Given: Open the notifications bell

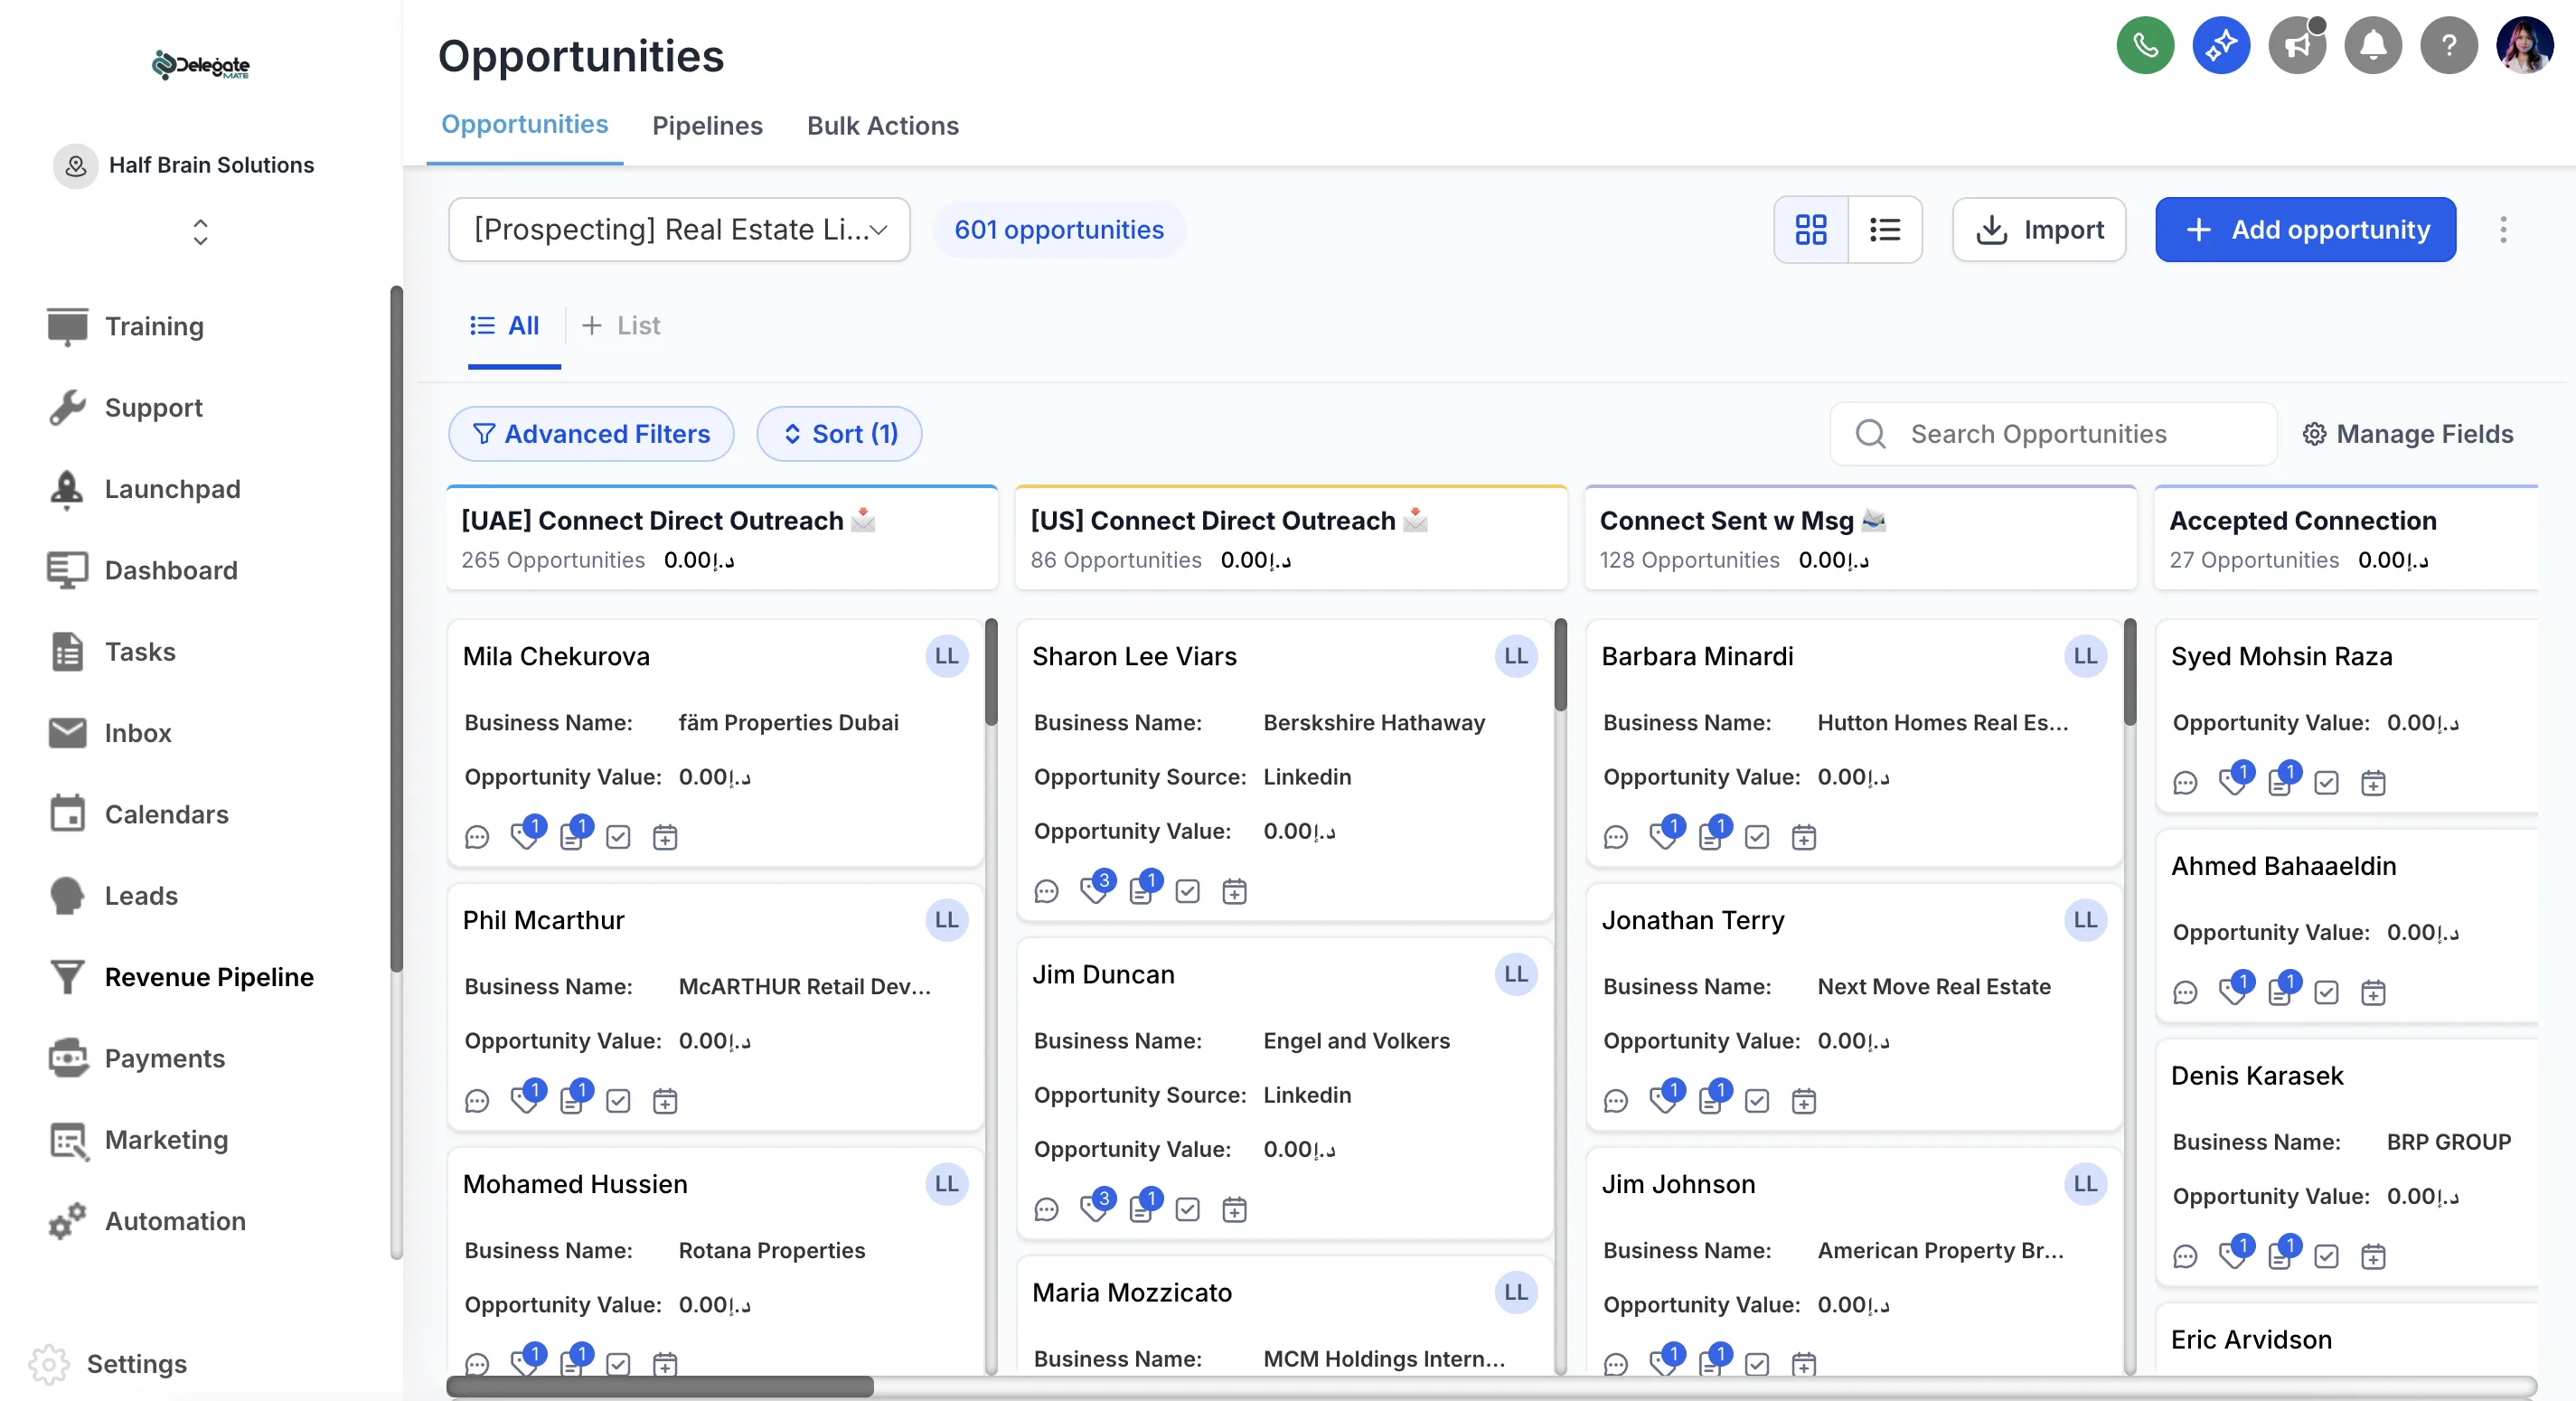Looking at the screenshot, I should (2372, 45).
